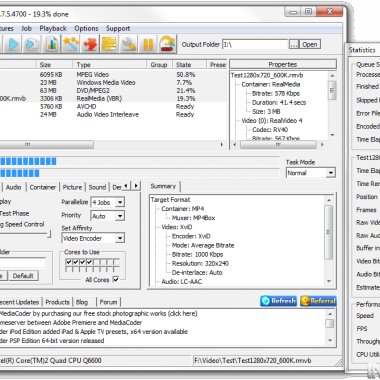
Task: Open settings with the wrench icon
Action: pos(128,44)
